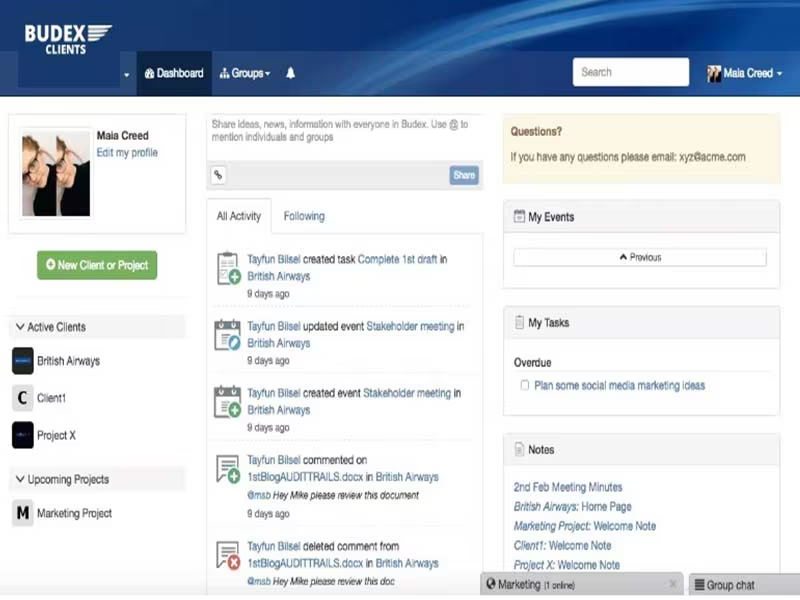Click the attach link icon in share box
Image resolution: width=800 pixels, height=600 pixels.
[x=218, y=175]
